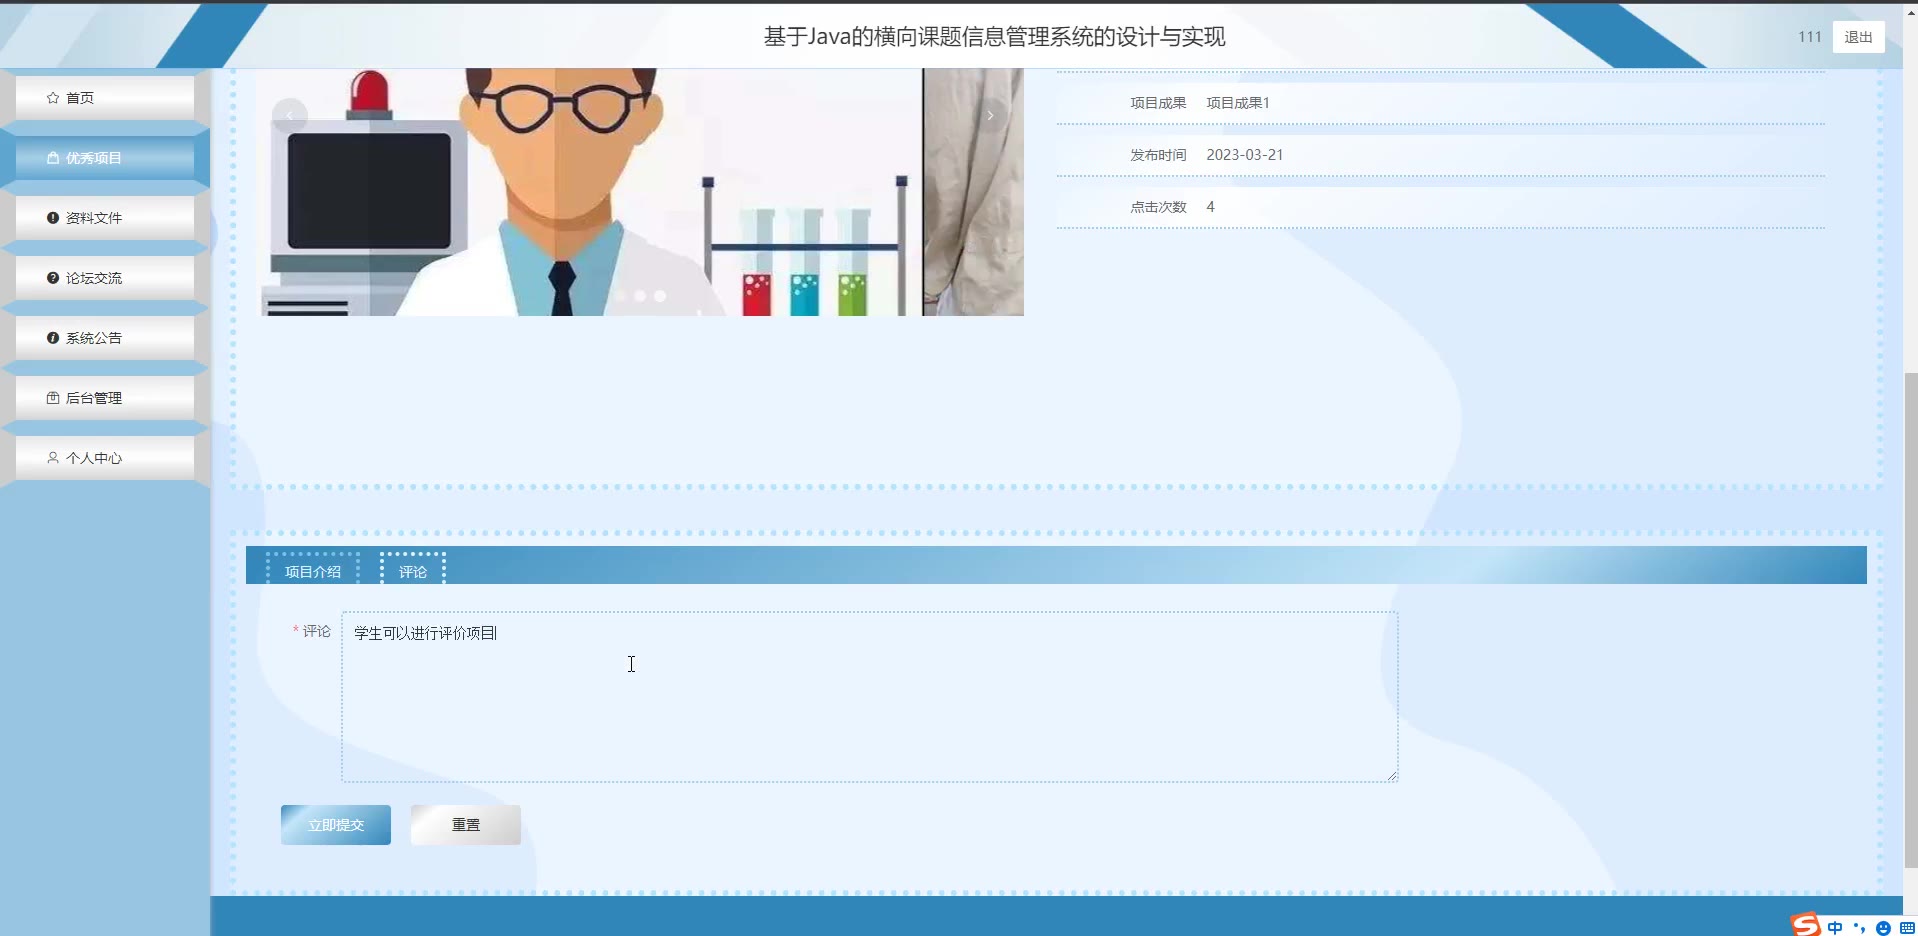Viewport: 1918px width, 936px height.
Task: Open the IME soft keyboard icon
Action: click(x=1907, y=928)
